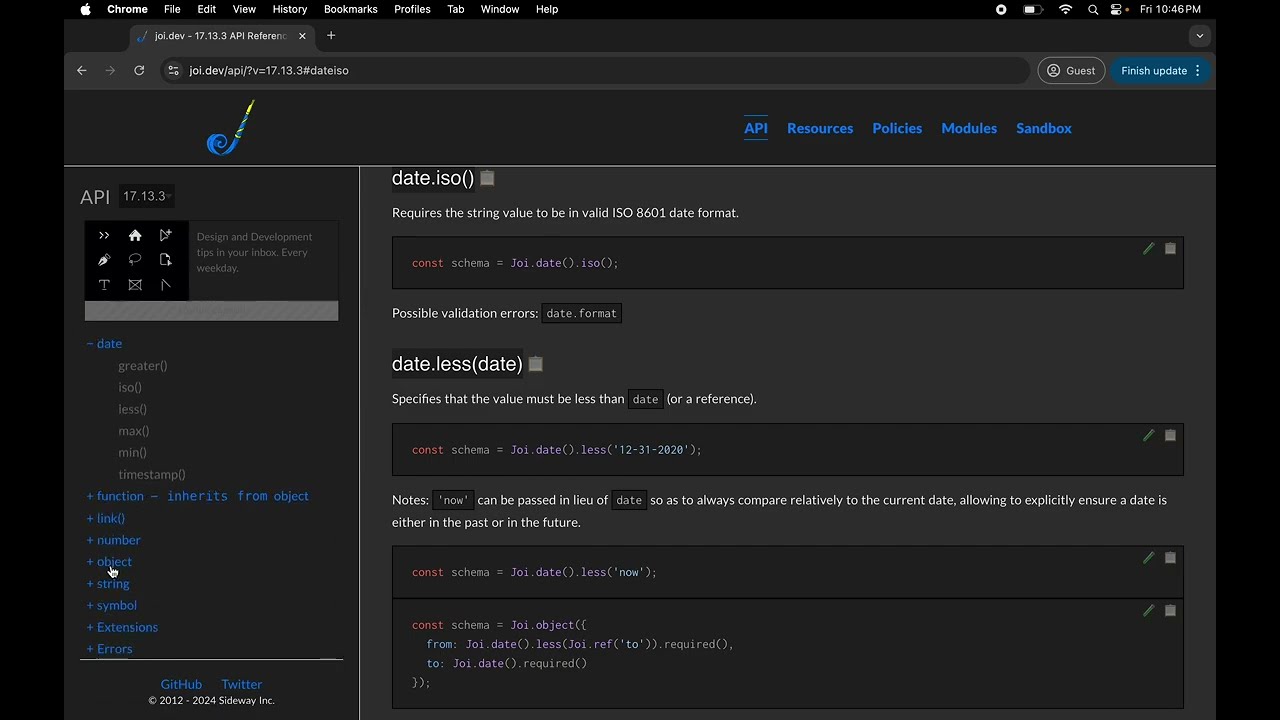Image resolution: width=1280 pixels, height=720 pixels.
Task: Click the Guest profile button
Action: [x=1071, y=70]
